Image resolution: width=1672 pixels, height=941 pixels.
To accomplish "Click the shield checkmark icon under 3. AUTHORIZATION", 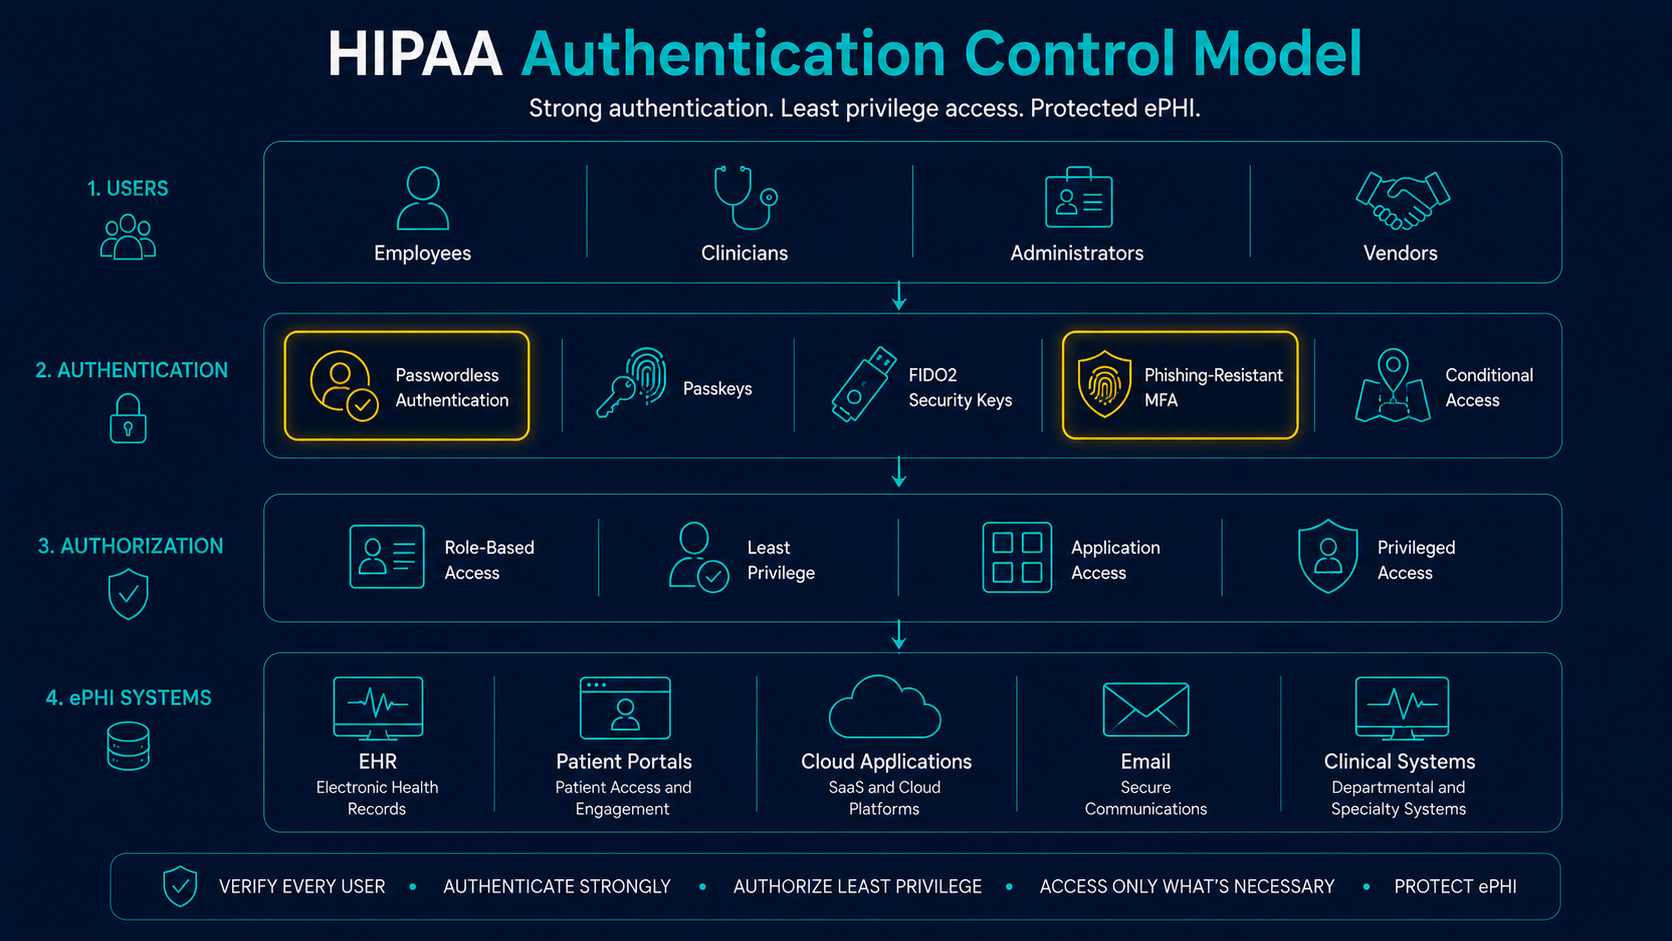I will 128,595.
